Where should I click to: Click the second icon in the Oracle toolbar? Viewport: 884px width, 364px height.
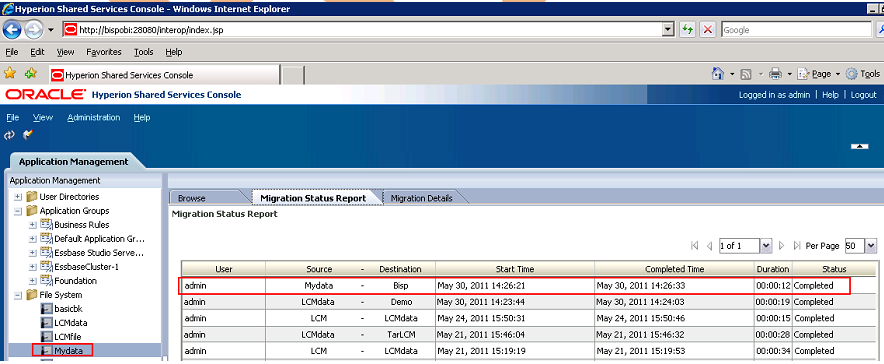[x=28, y=135]
